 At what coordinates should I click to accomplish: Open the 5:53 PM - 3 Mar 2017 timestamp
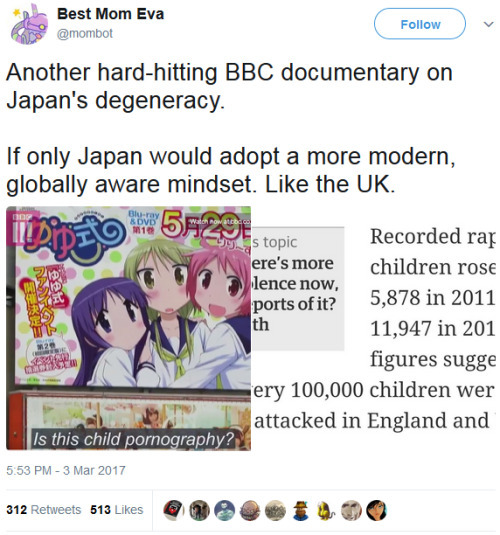66,471
